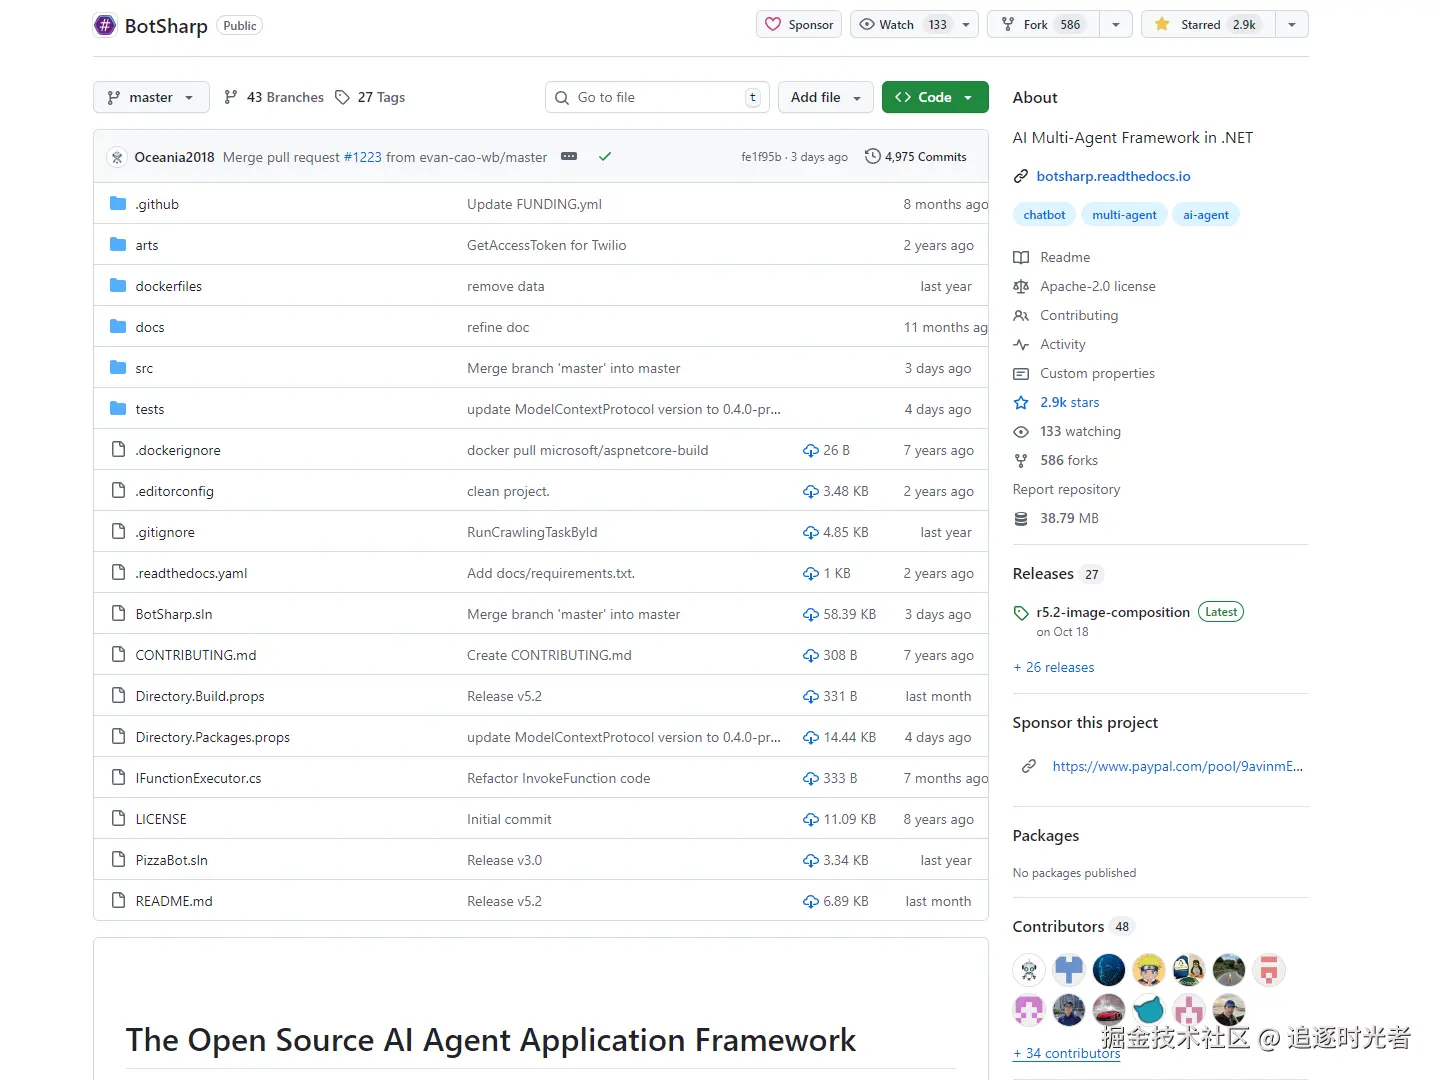Image resolution: width=1440 pixels, height=1080 pixels.
Task: Open the green Code dropdown
Action: tap(934, 98)
